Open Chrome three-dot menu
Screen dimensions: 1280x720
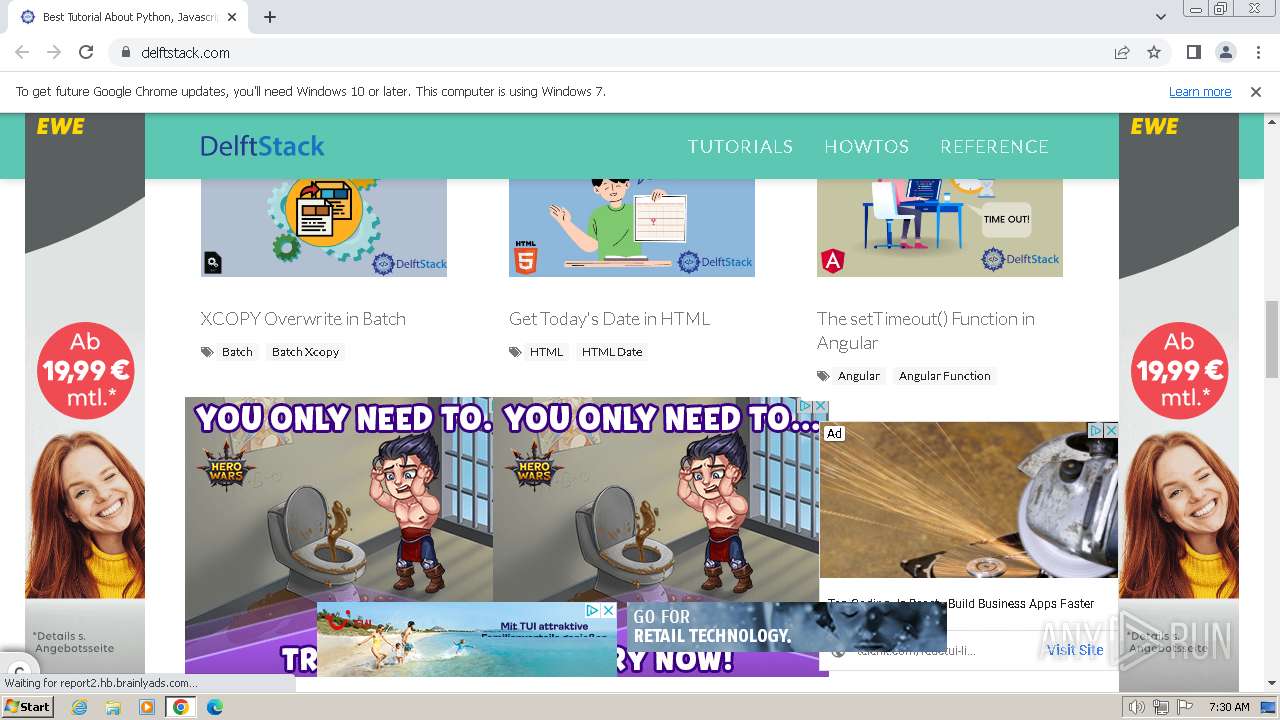(1258, 52)
